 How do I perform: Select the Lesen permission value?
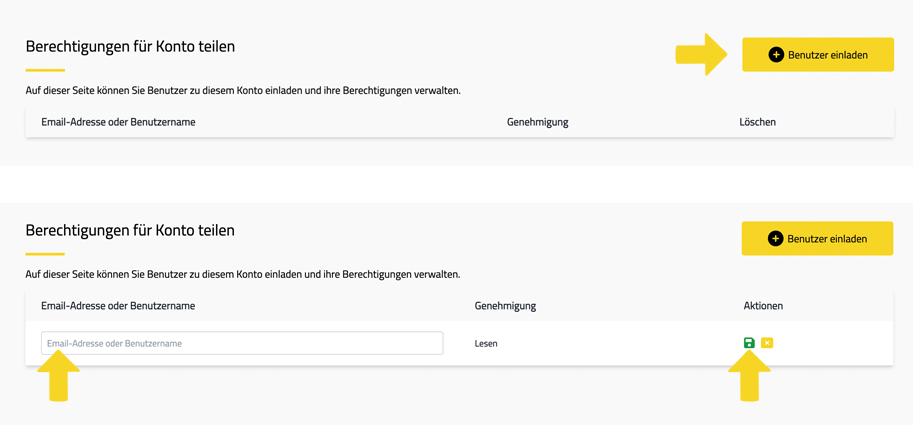[x=486, y=343]
